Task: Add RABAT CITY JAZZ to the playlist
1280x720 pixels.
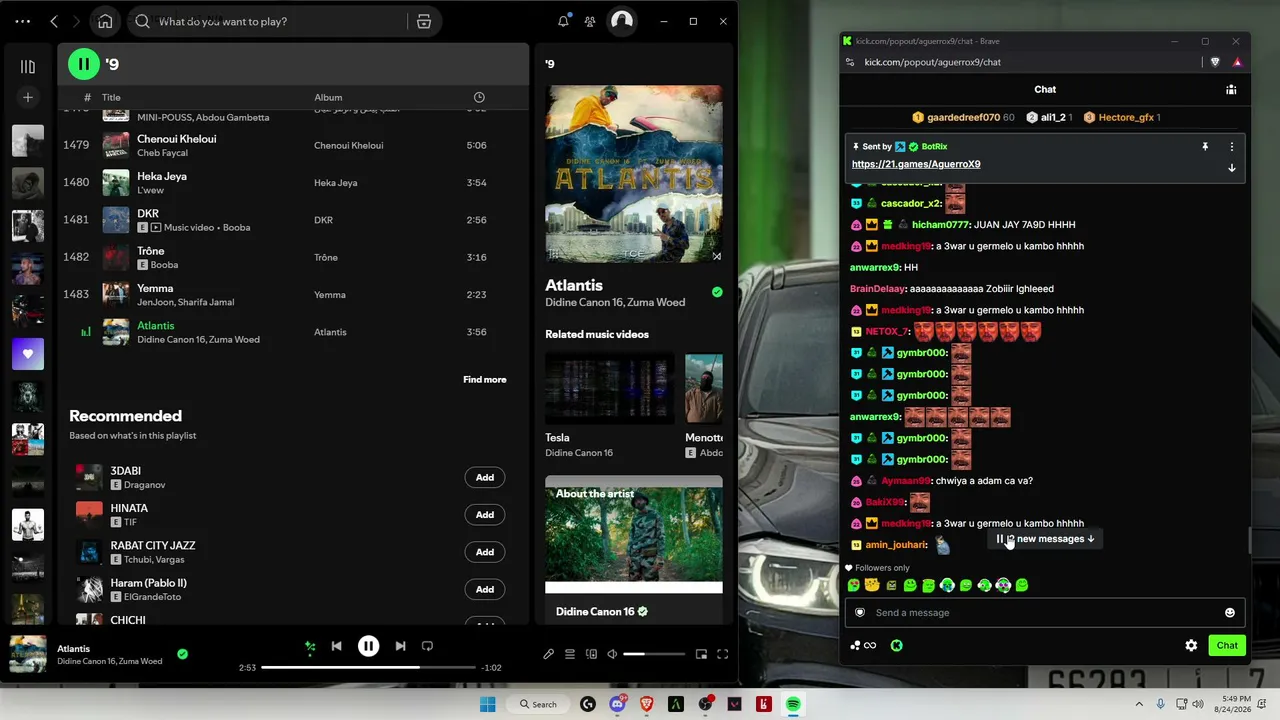Action: coord(485,552)
